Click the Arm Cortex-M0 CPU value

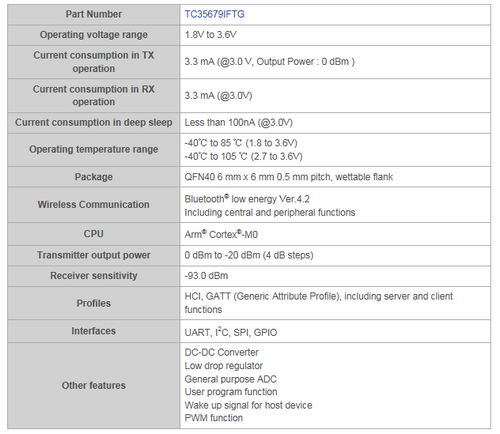tap(221, 234)
